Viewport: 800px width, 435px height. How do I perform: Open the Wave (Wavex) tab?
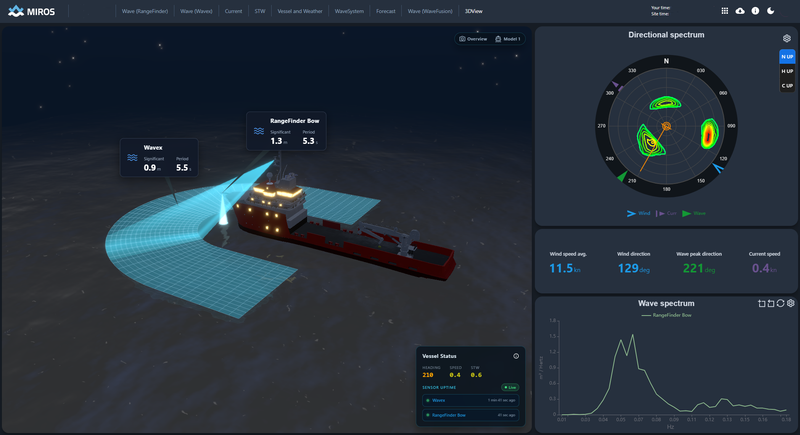196,11
